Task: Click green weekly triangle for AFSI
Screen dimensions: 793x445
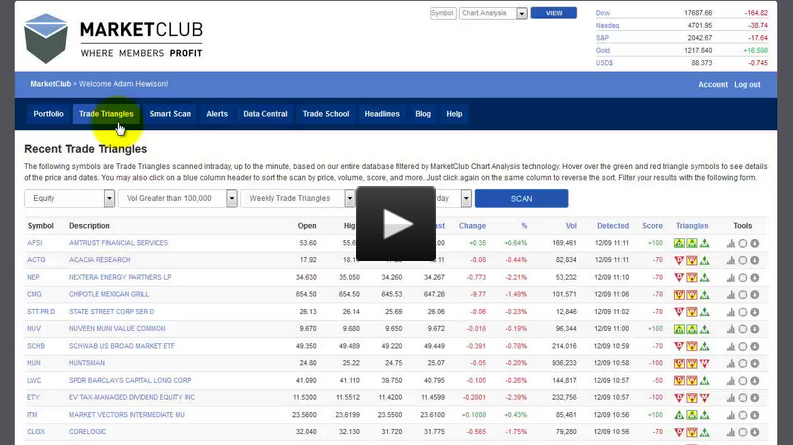Action: 692,243
